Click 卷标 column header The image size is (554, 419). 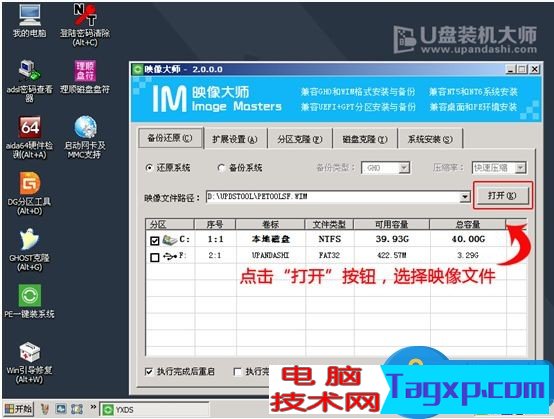[270, 224]
